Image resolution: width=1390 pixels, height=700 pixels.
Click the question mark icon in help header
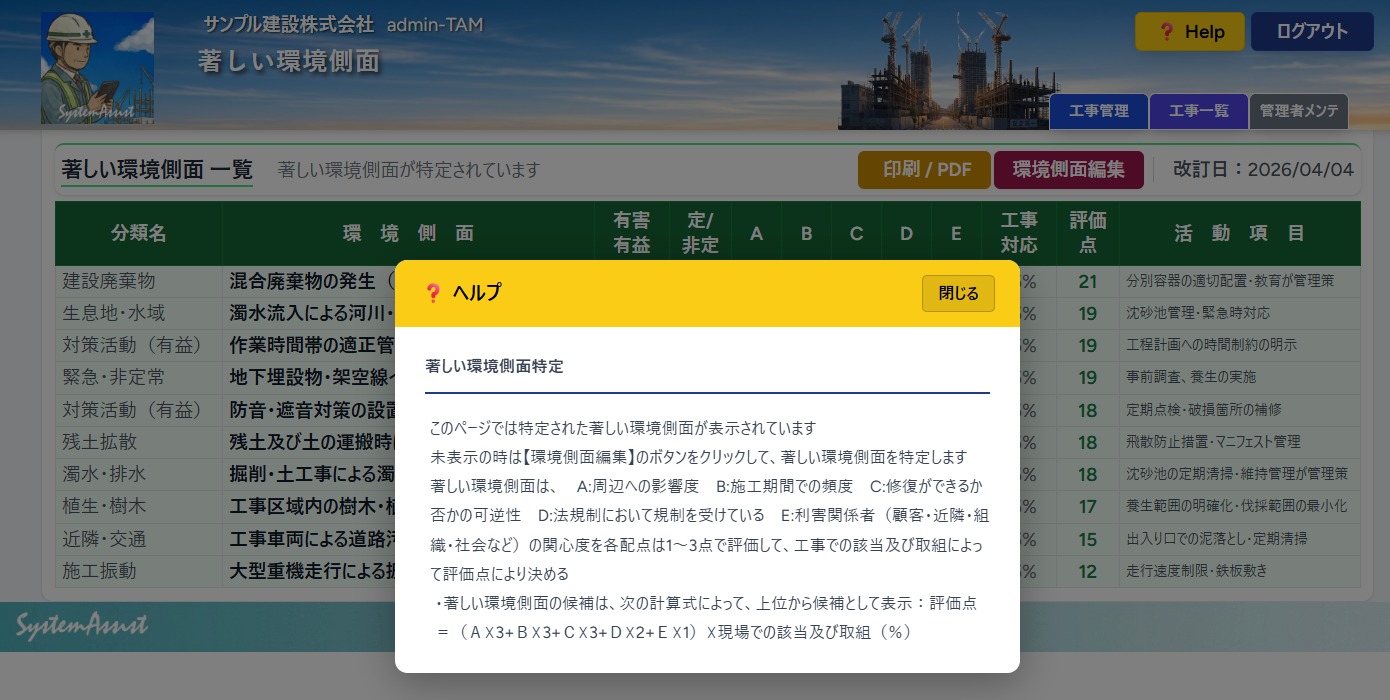coord(433,293)
